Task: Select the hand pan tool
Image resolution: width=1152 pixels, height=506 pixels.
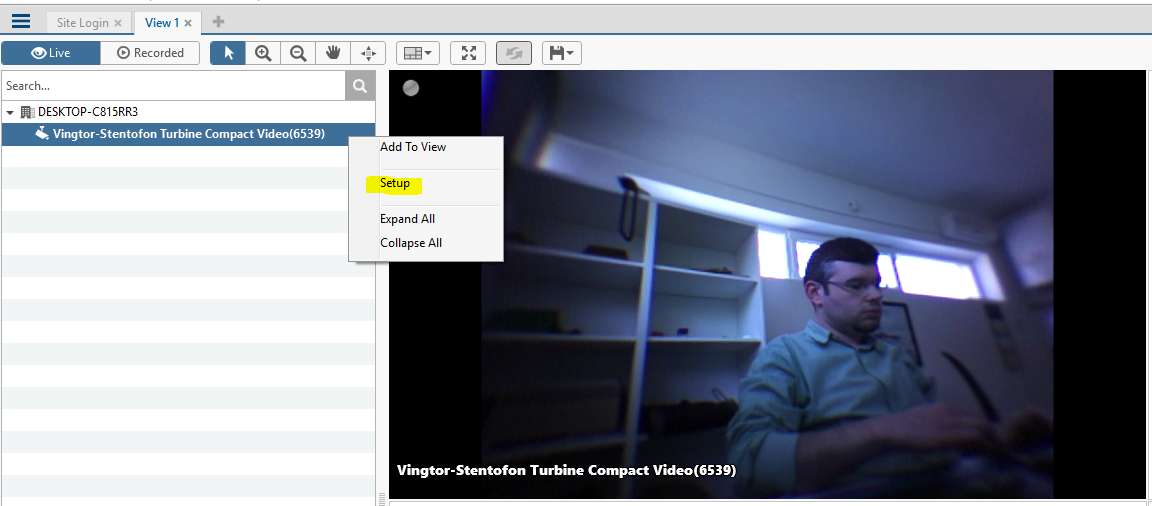Action: click(333, 53)
